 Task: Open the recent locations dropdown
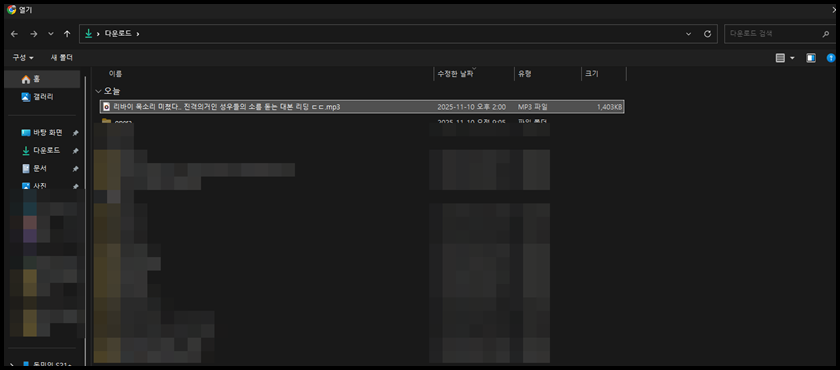pyautogui.click(x=51, y=34)
